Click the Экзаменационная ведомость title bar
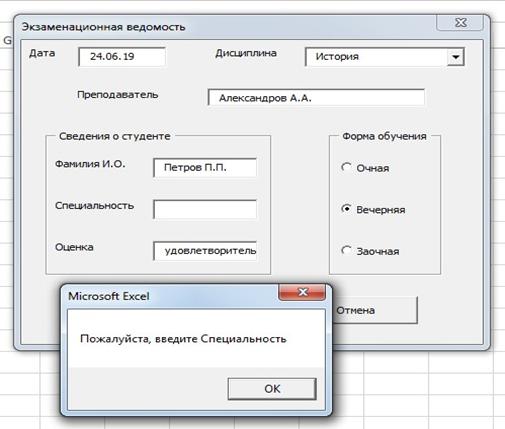The image size is (505, 429). [x=227, y=27]
